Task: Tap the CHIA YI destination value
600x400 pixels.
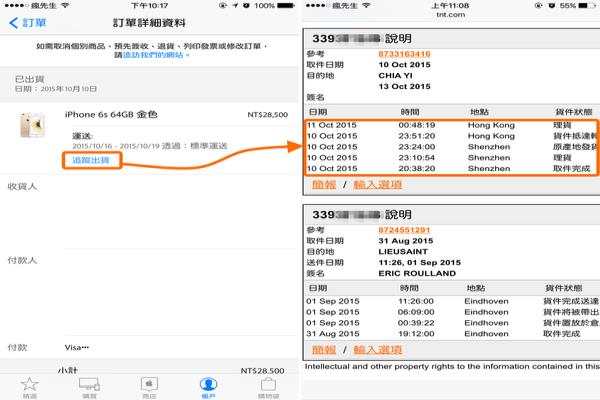Action: 395,75
